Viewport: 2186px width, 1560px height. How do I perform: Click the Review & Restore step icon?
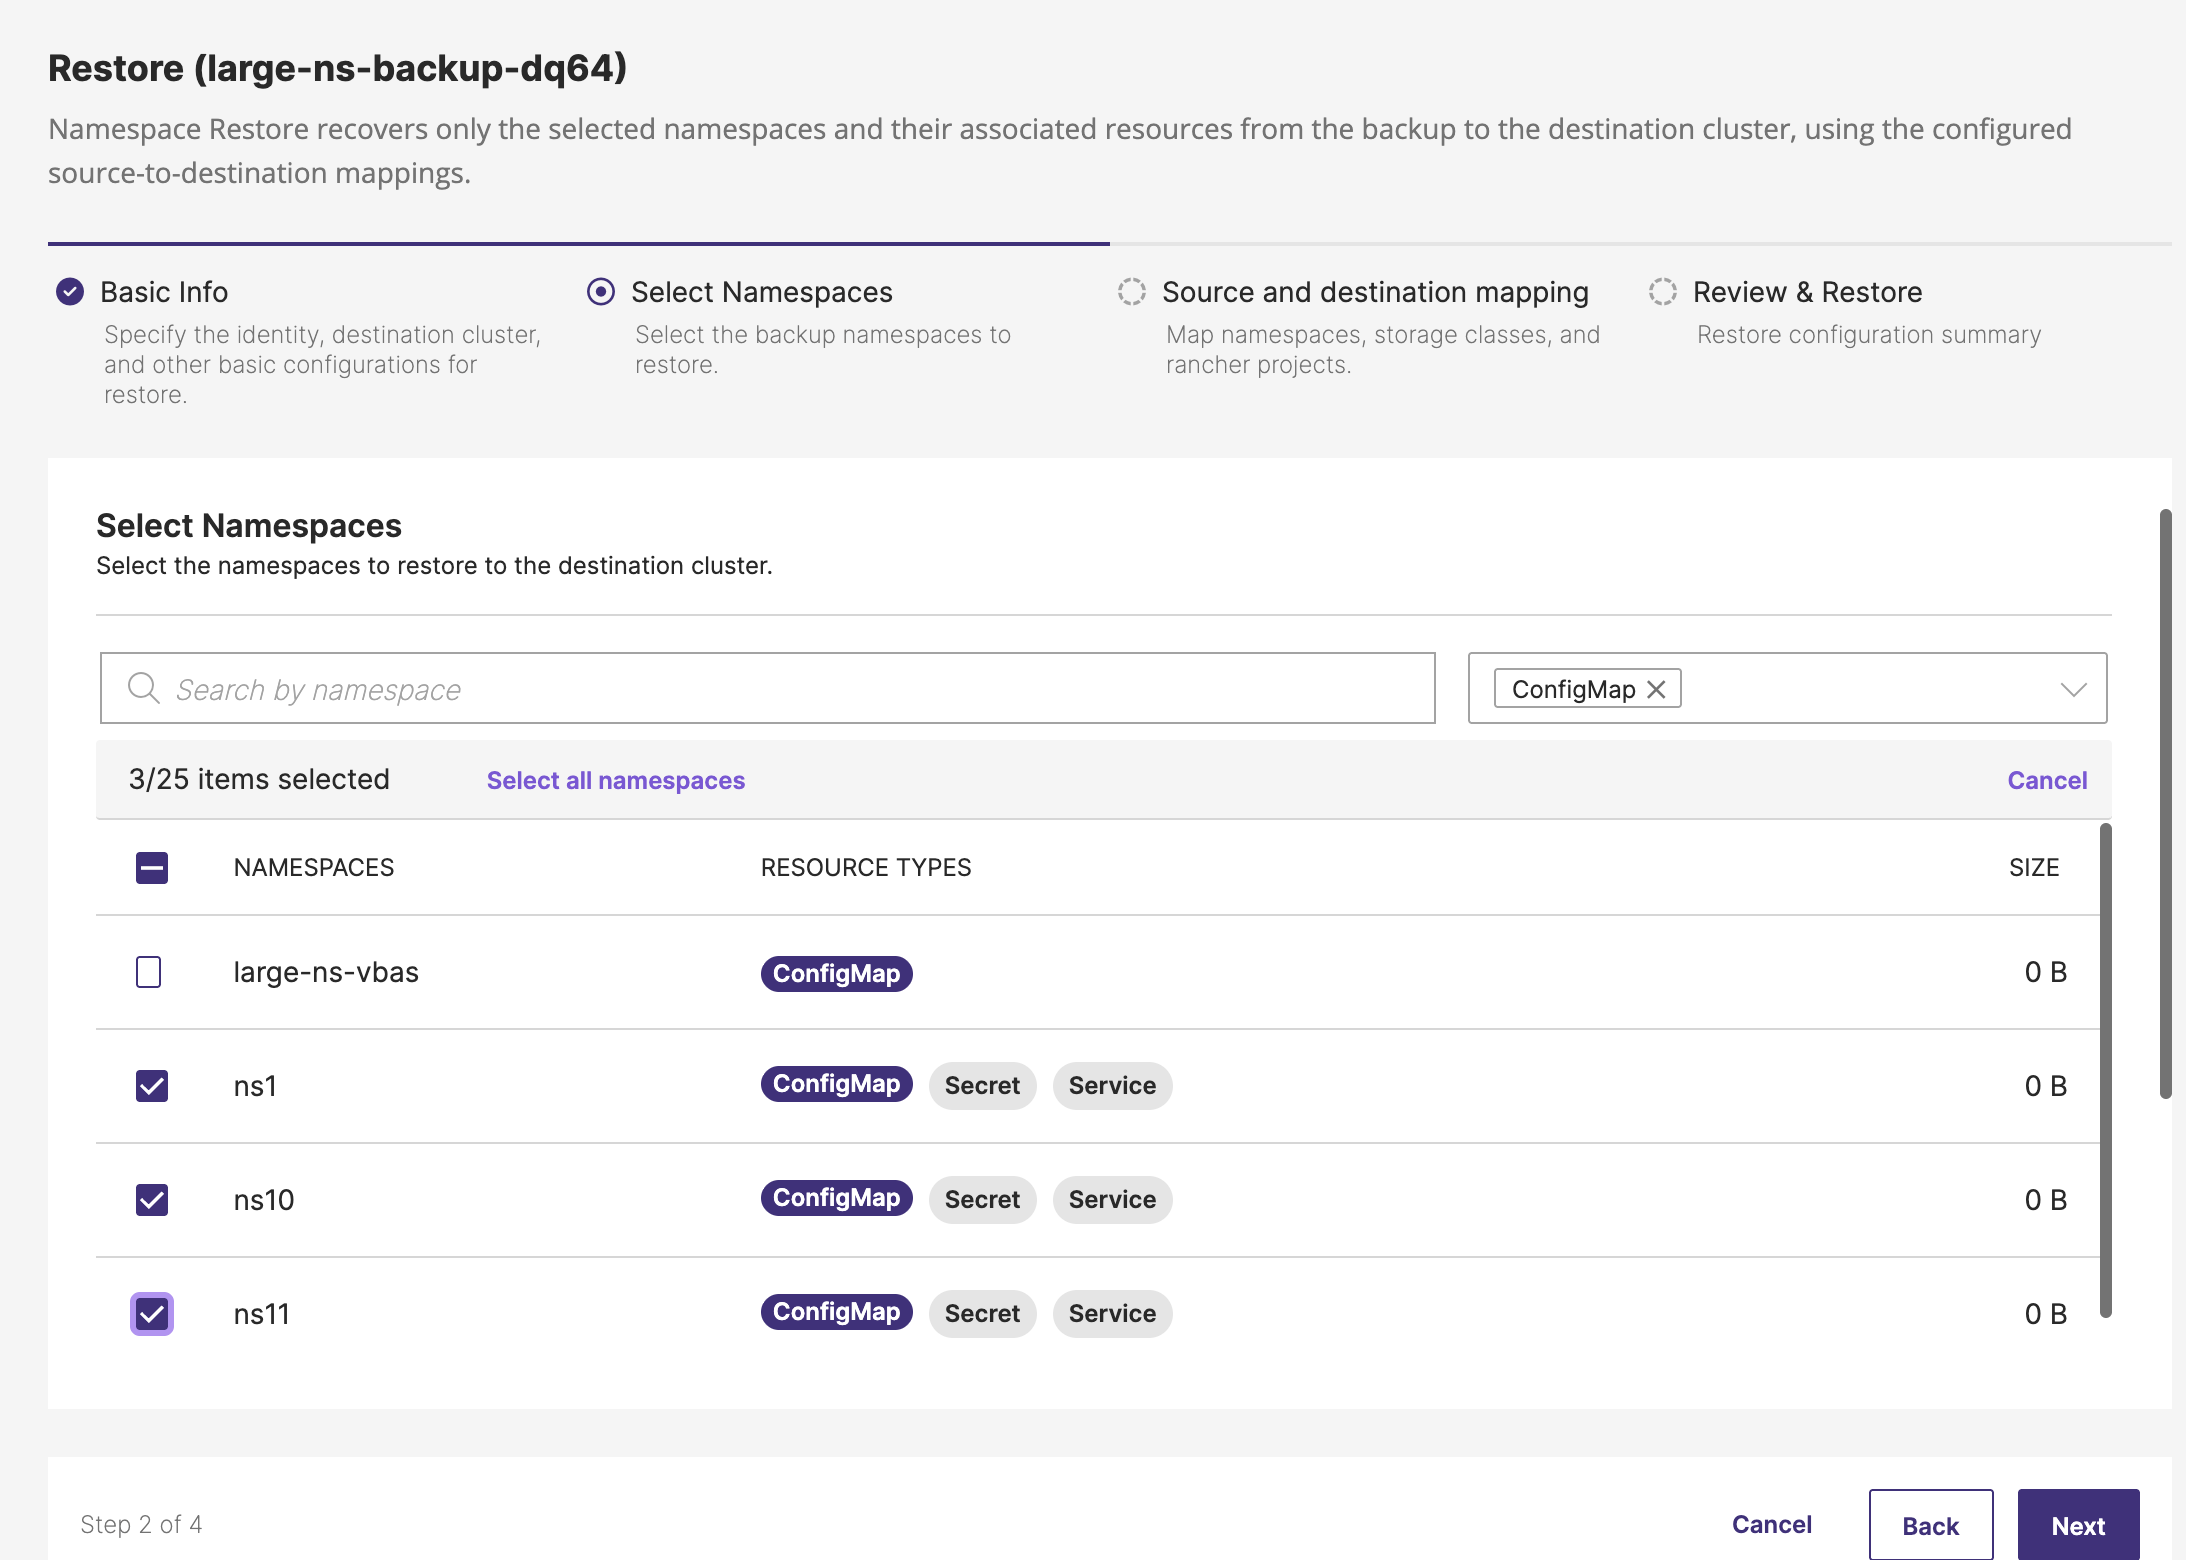click(1662, 292)
